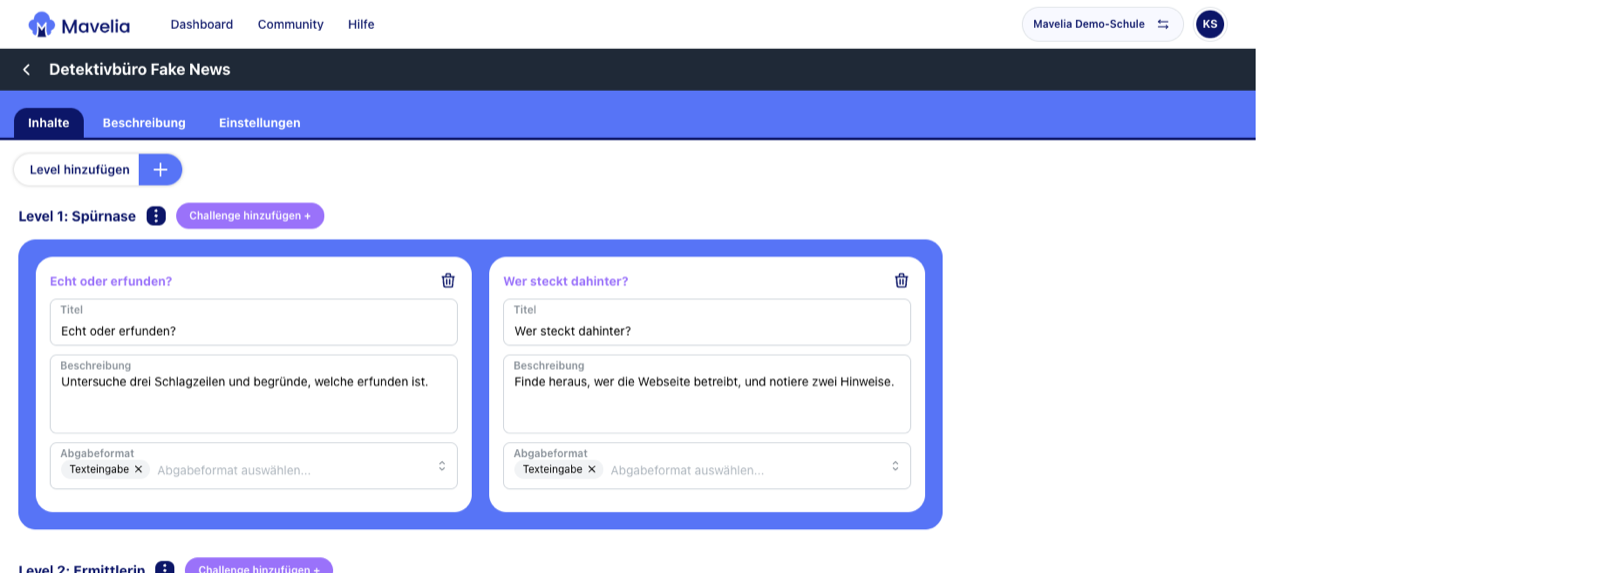Edit the Titel field 'Wer steckt dahinter?'
This screenshot has height=573, width=1600.
coord(707,322)
